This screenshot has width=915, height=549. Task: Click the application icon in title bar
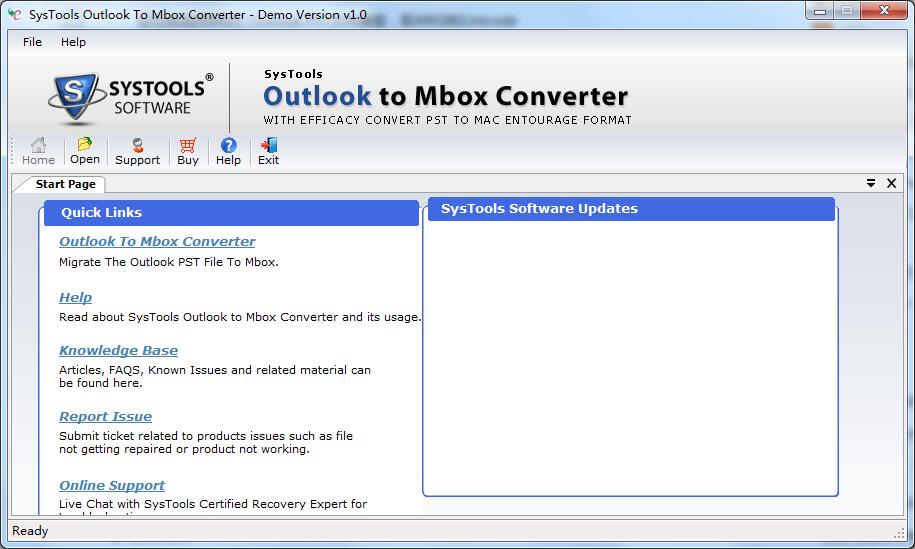[x=15, y=14]
